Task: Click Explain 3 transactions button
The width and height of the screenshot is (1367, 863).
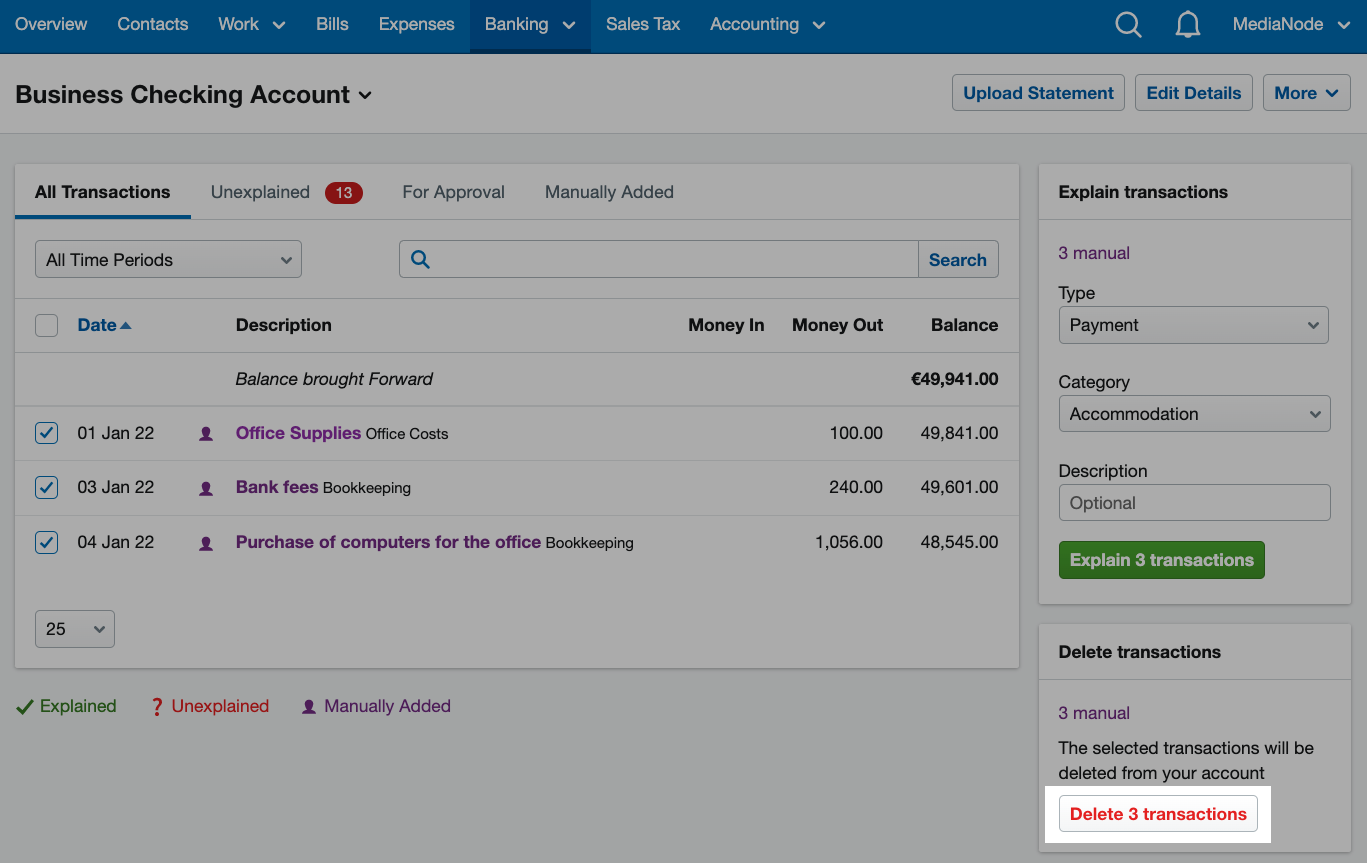Action: click(x=1162, y=560)
